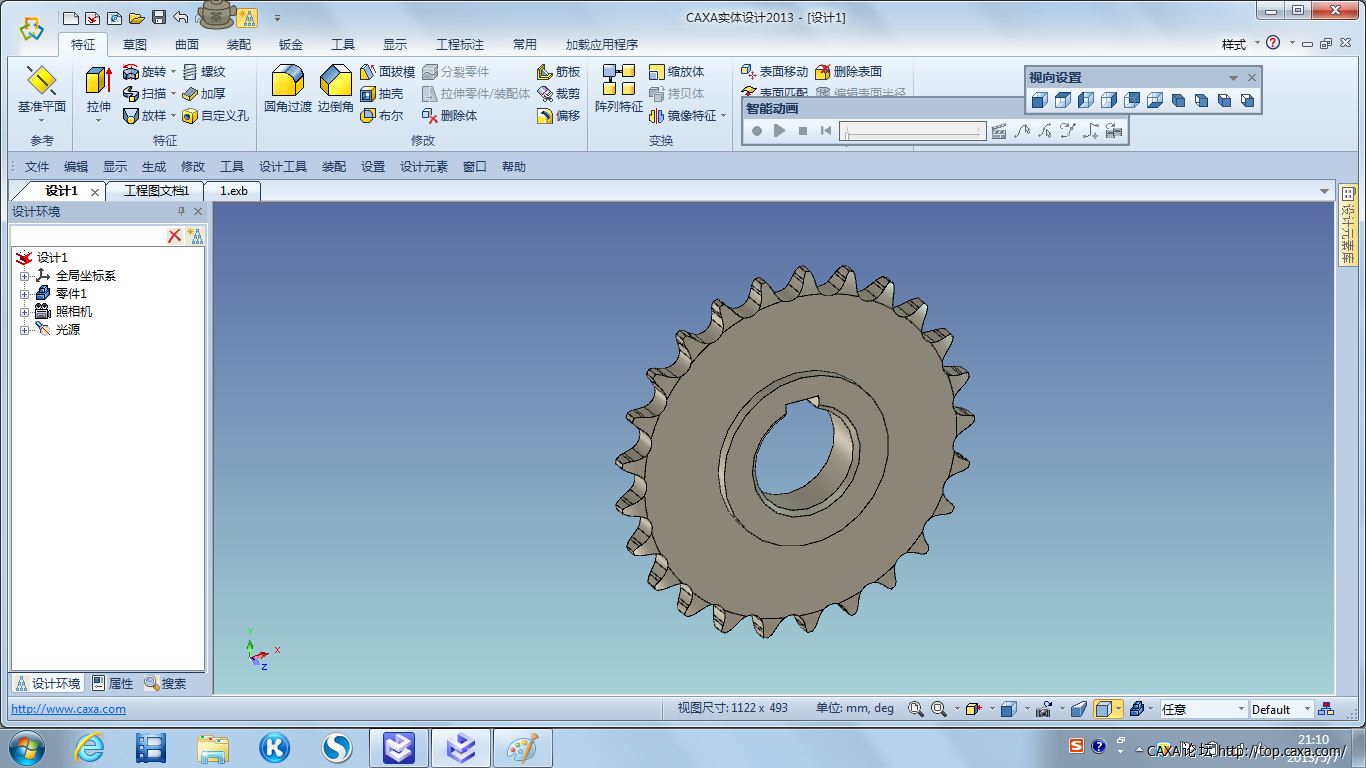Play the 智能动画 animation
Image resolution: width=1366 pixels, height=768 pixels.
point(780,131)
